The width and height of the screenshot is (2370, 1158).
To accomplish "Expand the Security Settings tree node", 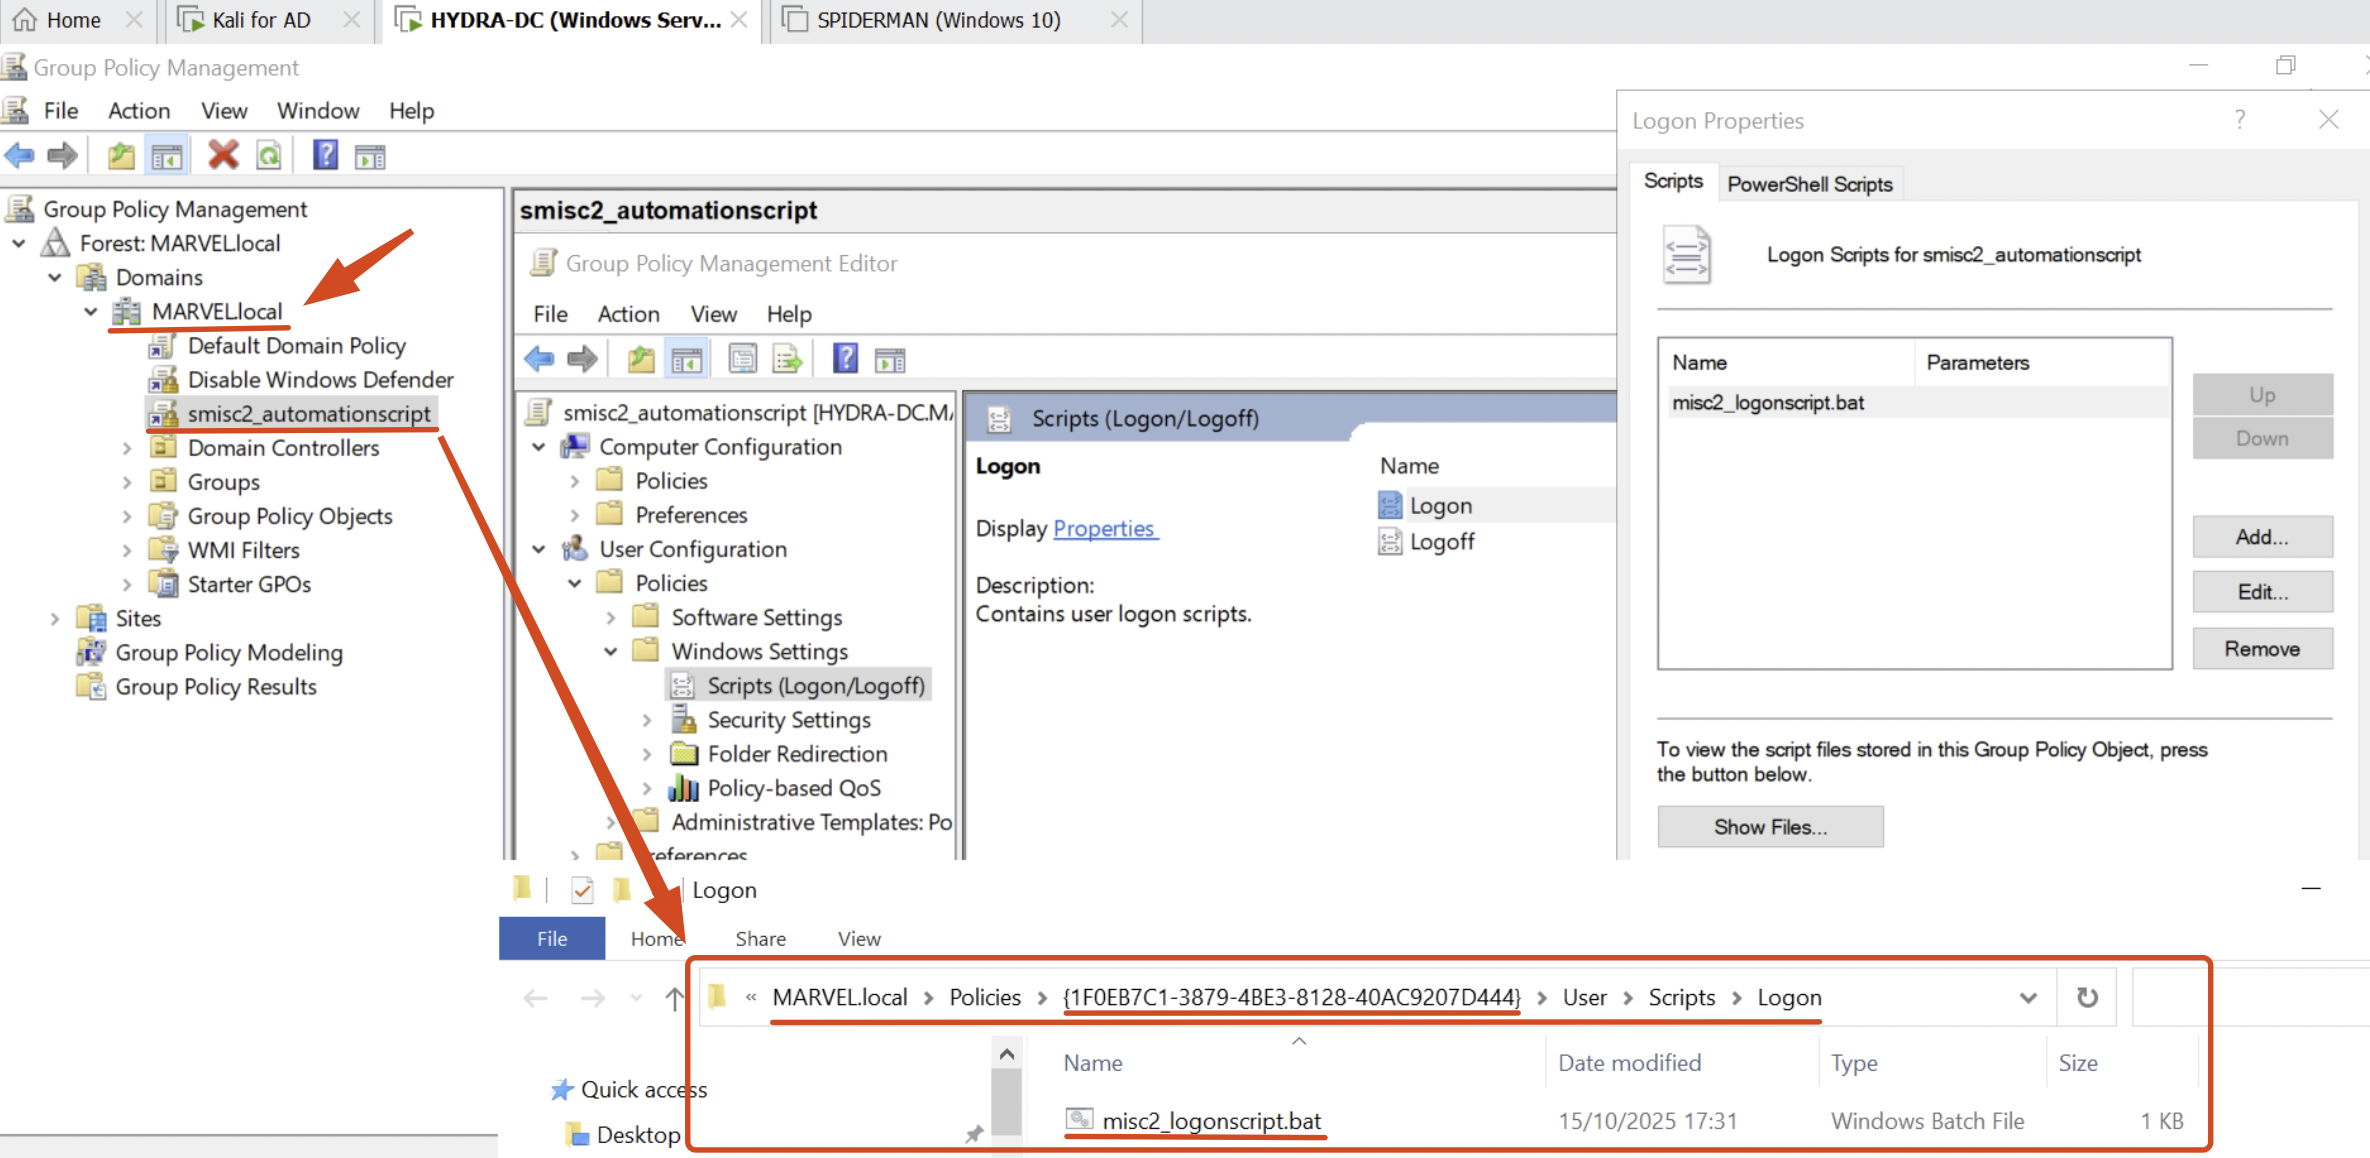I will 647,720.
